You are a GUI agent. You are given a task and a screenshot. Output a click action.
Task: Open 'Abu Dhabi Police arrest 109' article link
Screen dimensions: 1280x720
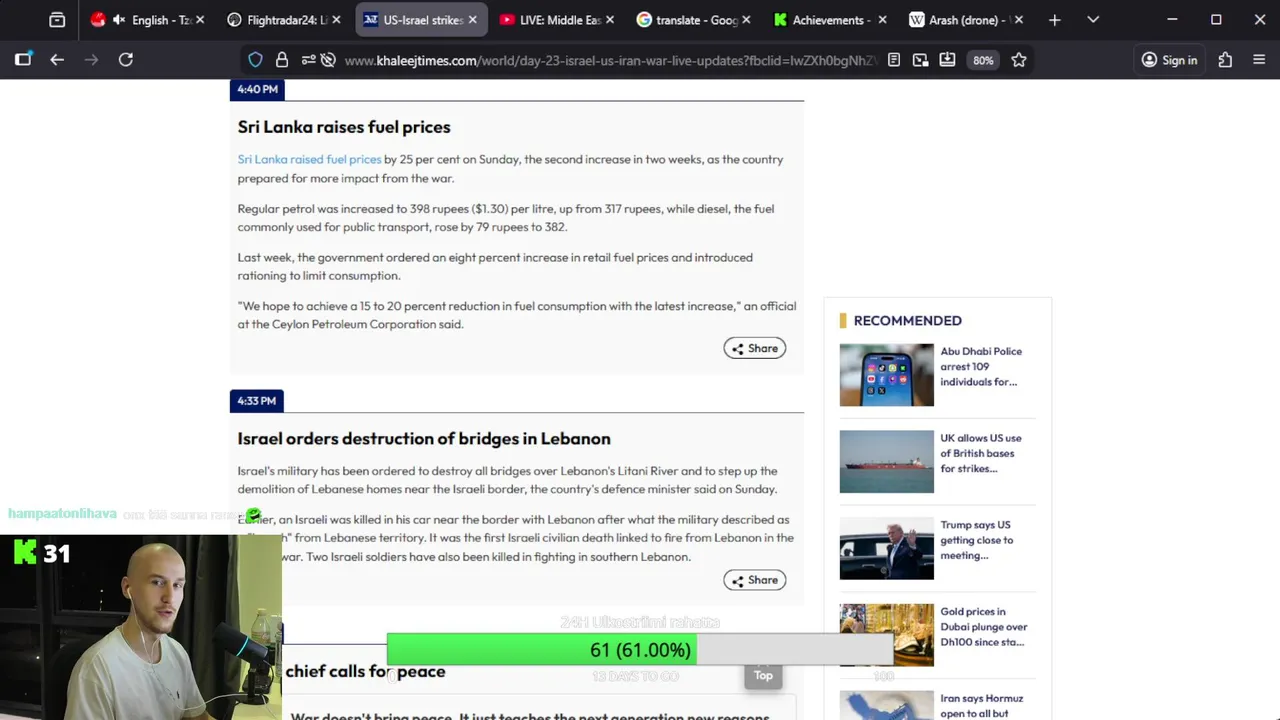[981, 366]
